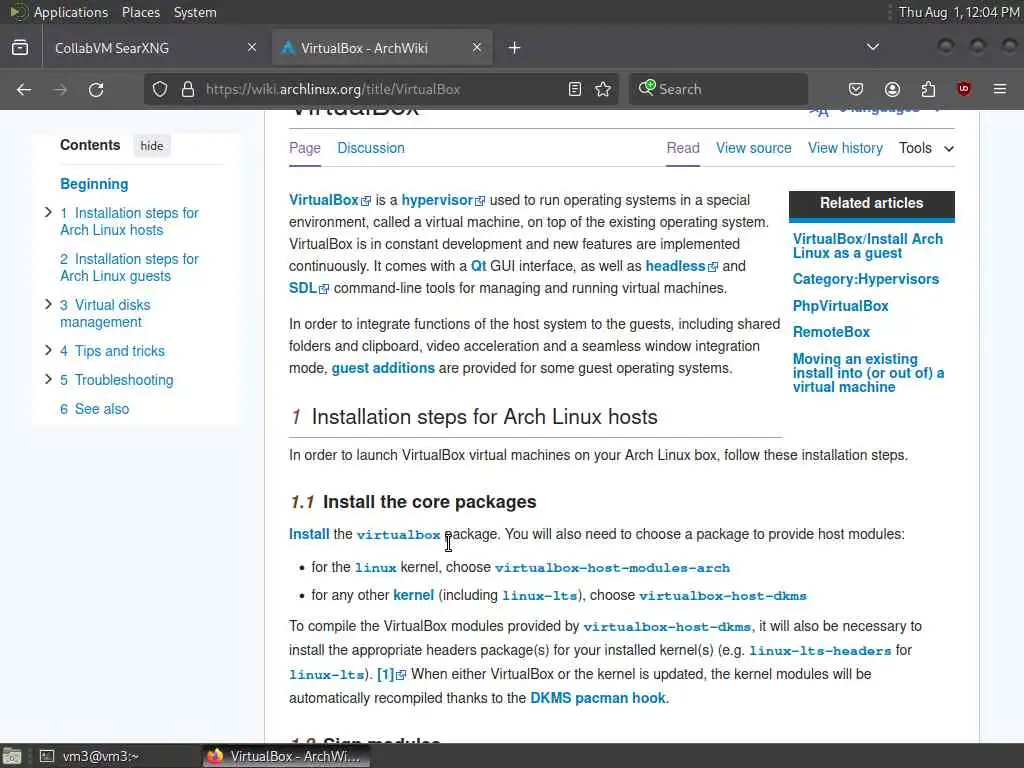Click the show desktop icon in the bottom panel
The image size is (1024, 768).
coord(12,756)
